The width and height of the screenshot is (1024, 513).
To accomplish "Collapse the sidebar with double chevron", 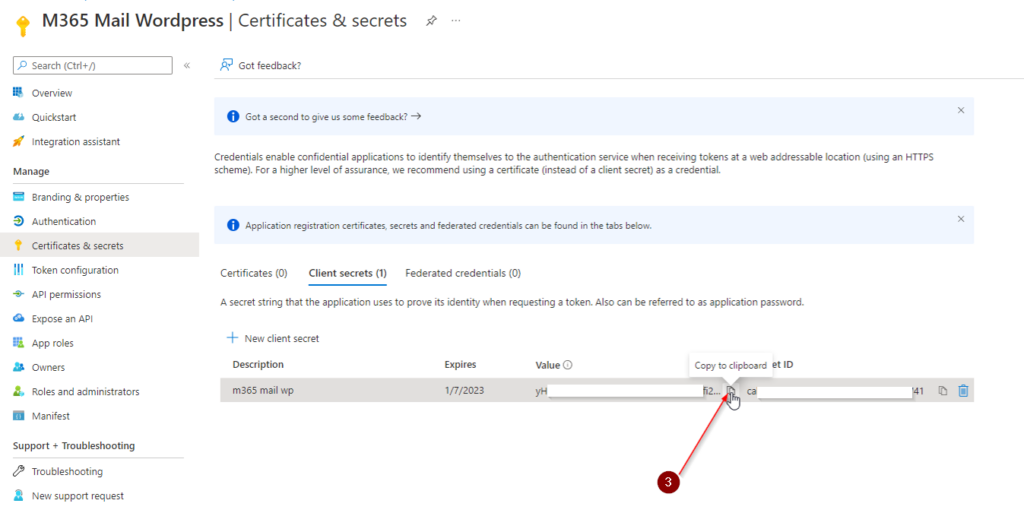I will pyautogui.click(x=187, y=65).
